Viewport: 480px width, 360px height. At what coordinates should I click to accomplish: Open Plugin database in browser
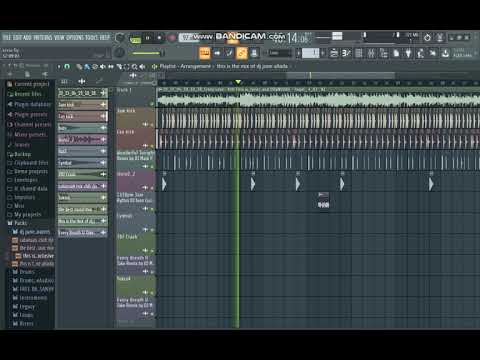click(x=30, y=105)
